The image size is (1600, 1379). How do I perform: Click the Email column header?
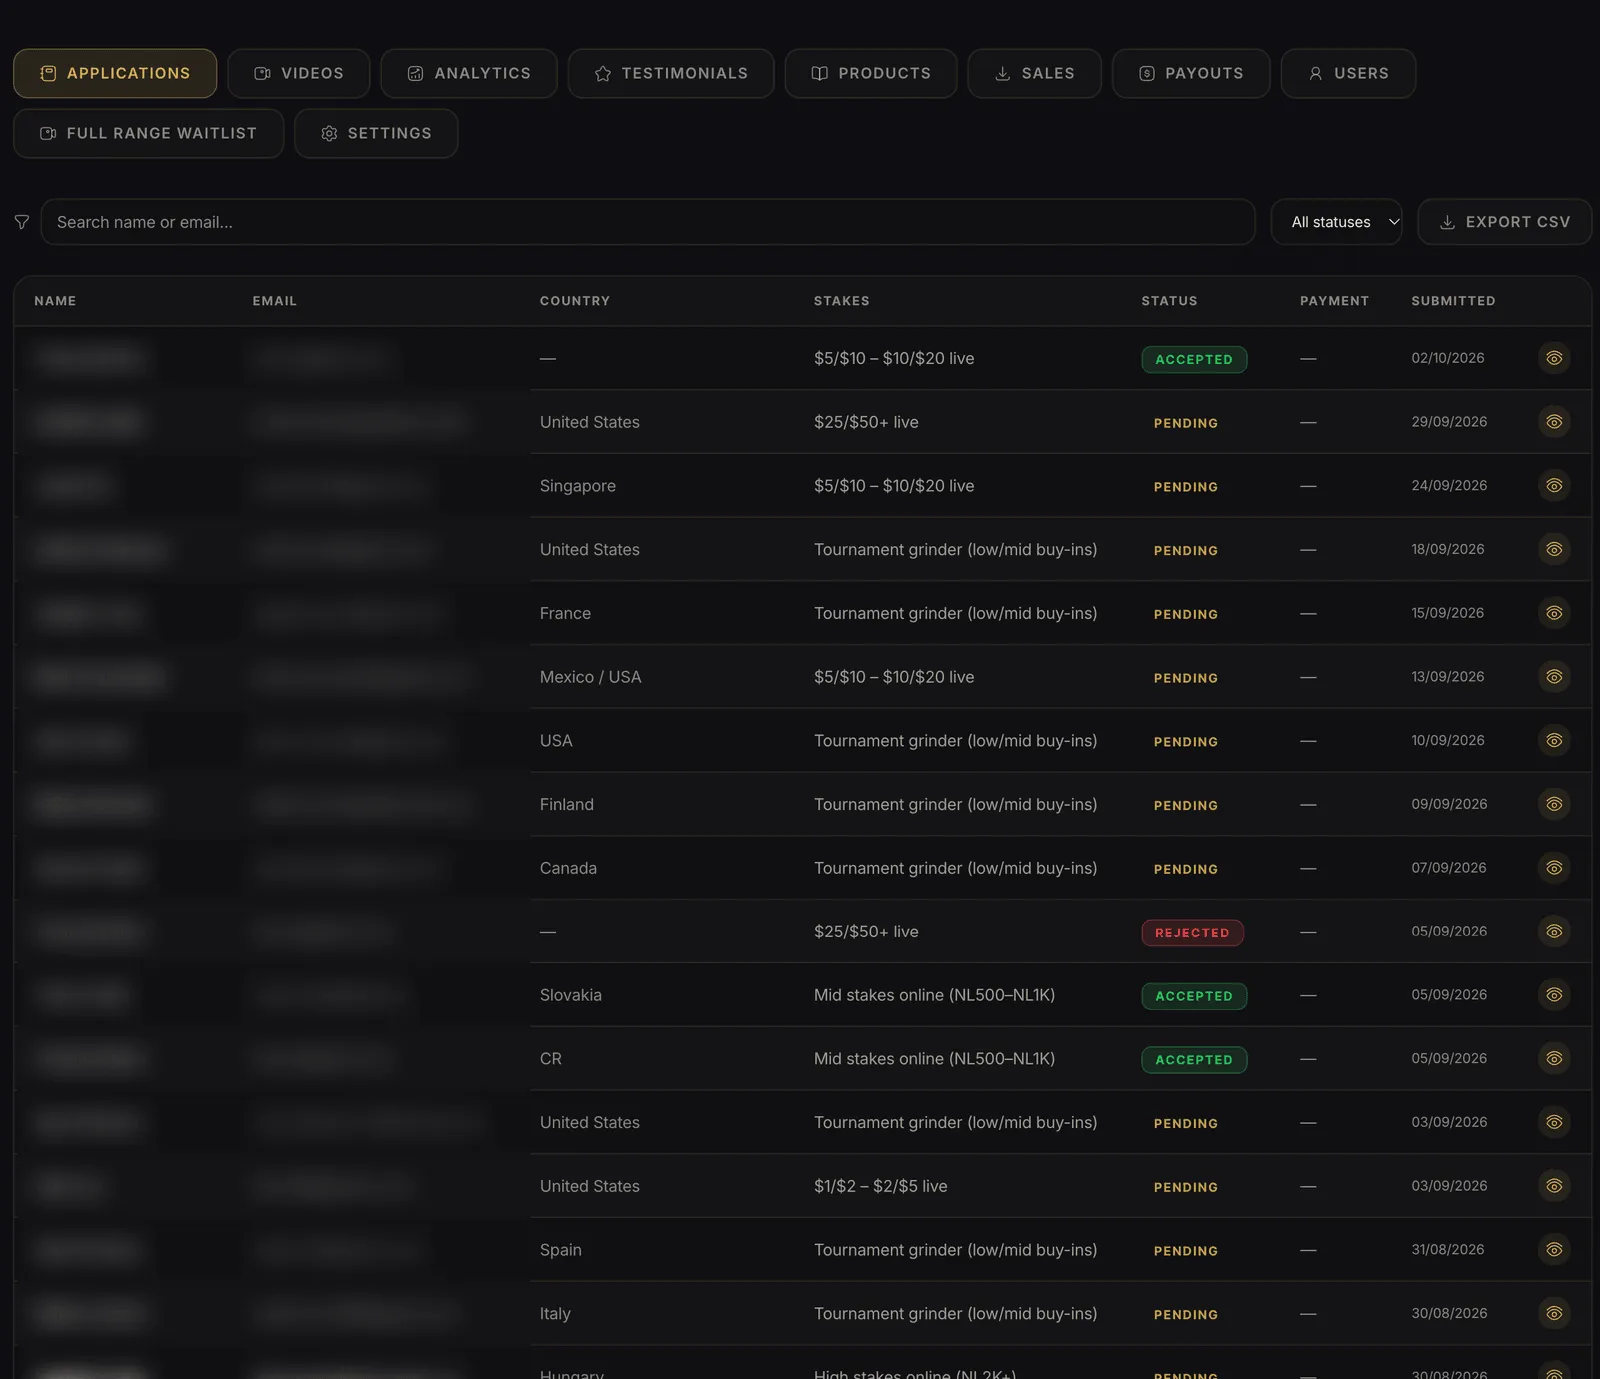(x=275, y=301)
